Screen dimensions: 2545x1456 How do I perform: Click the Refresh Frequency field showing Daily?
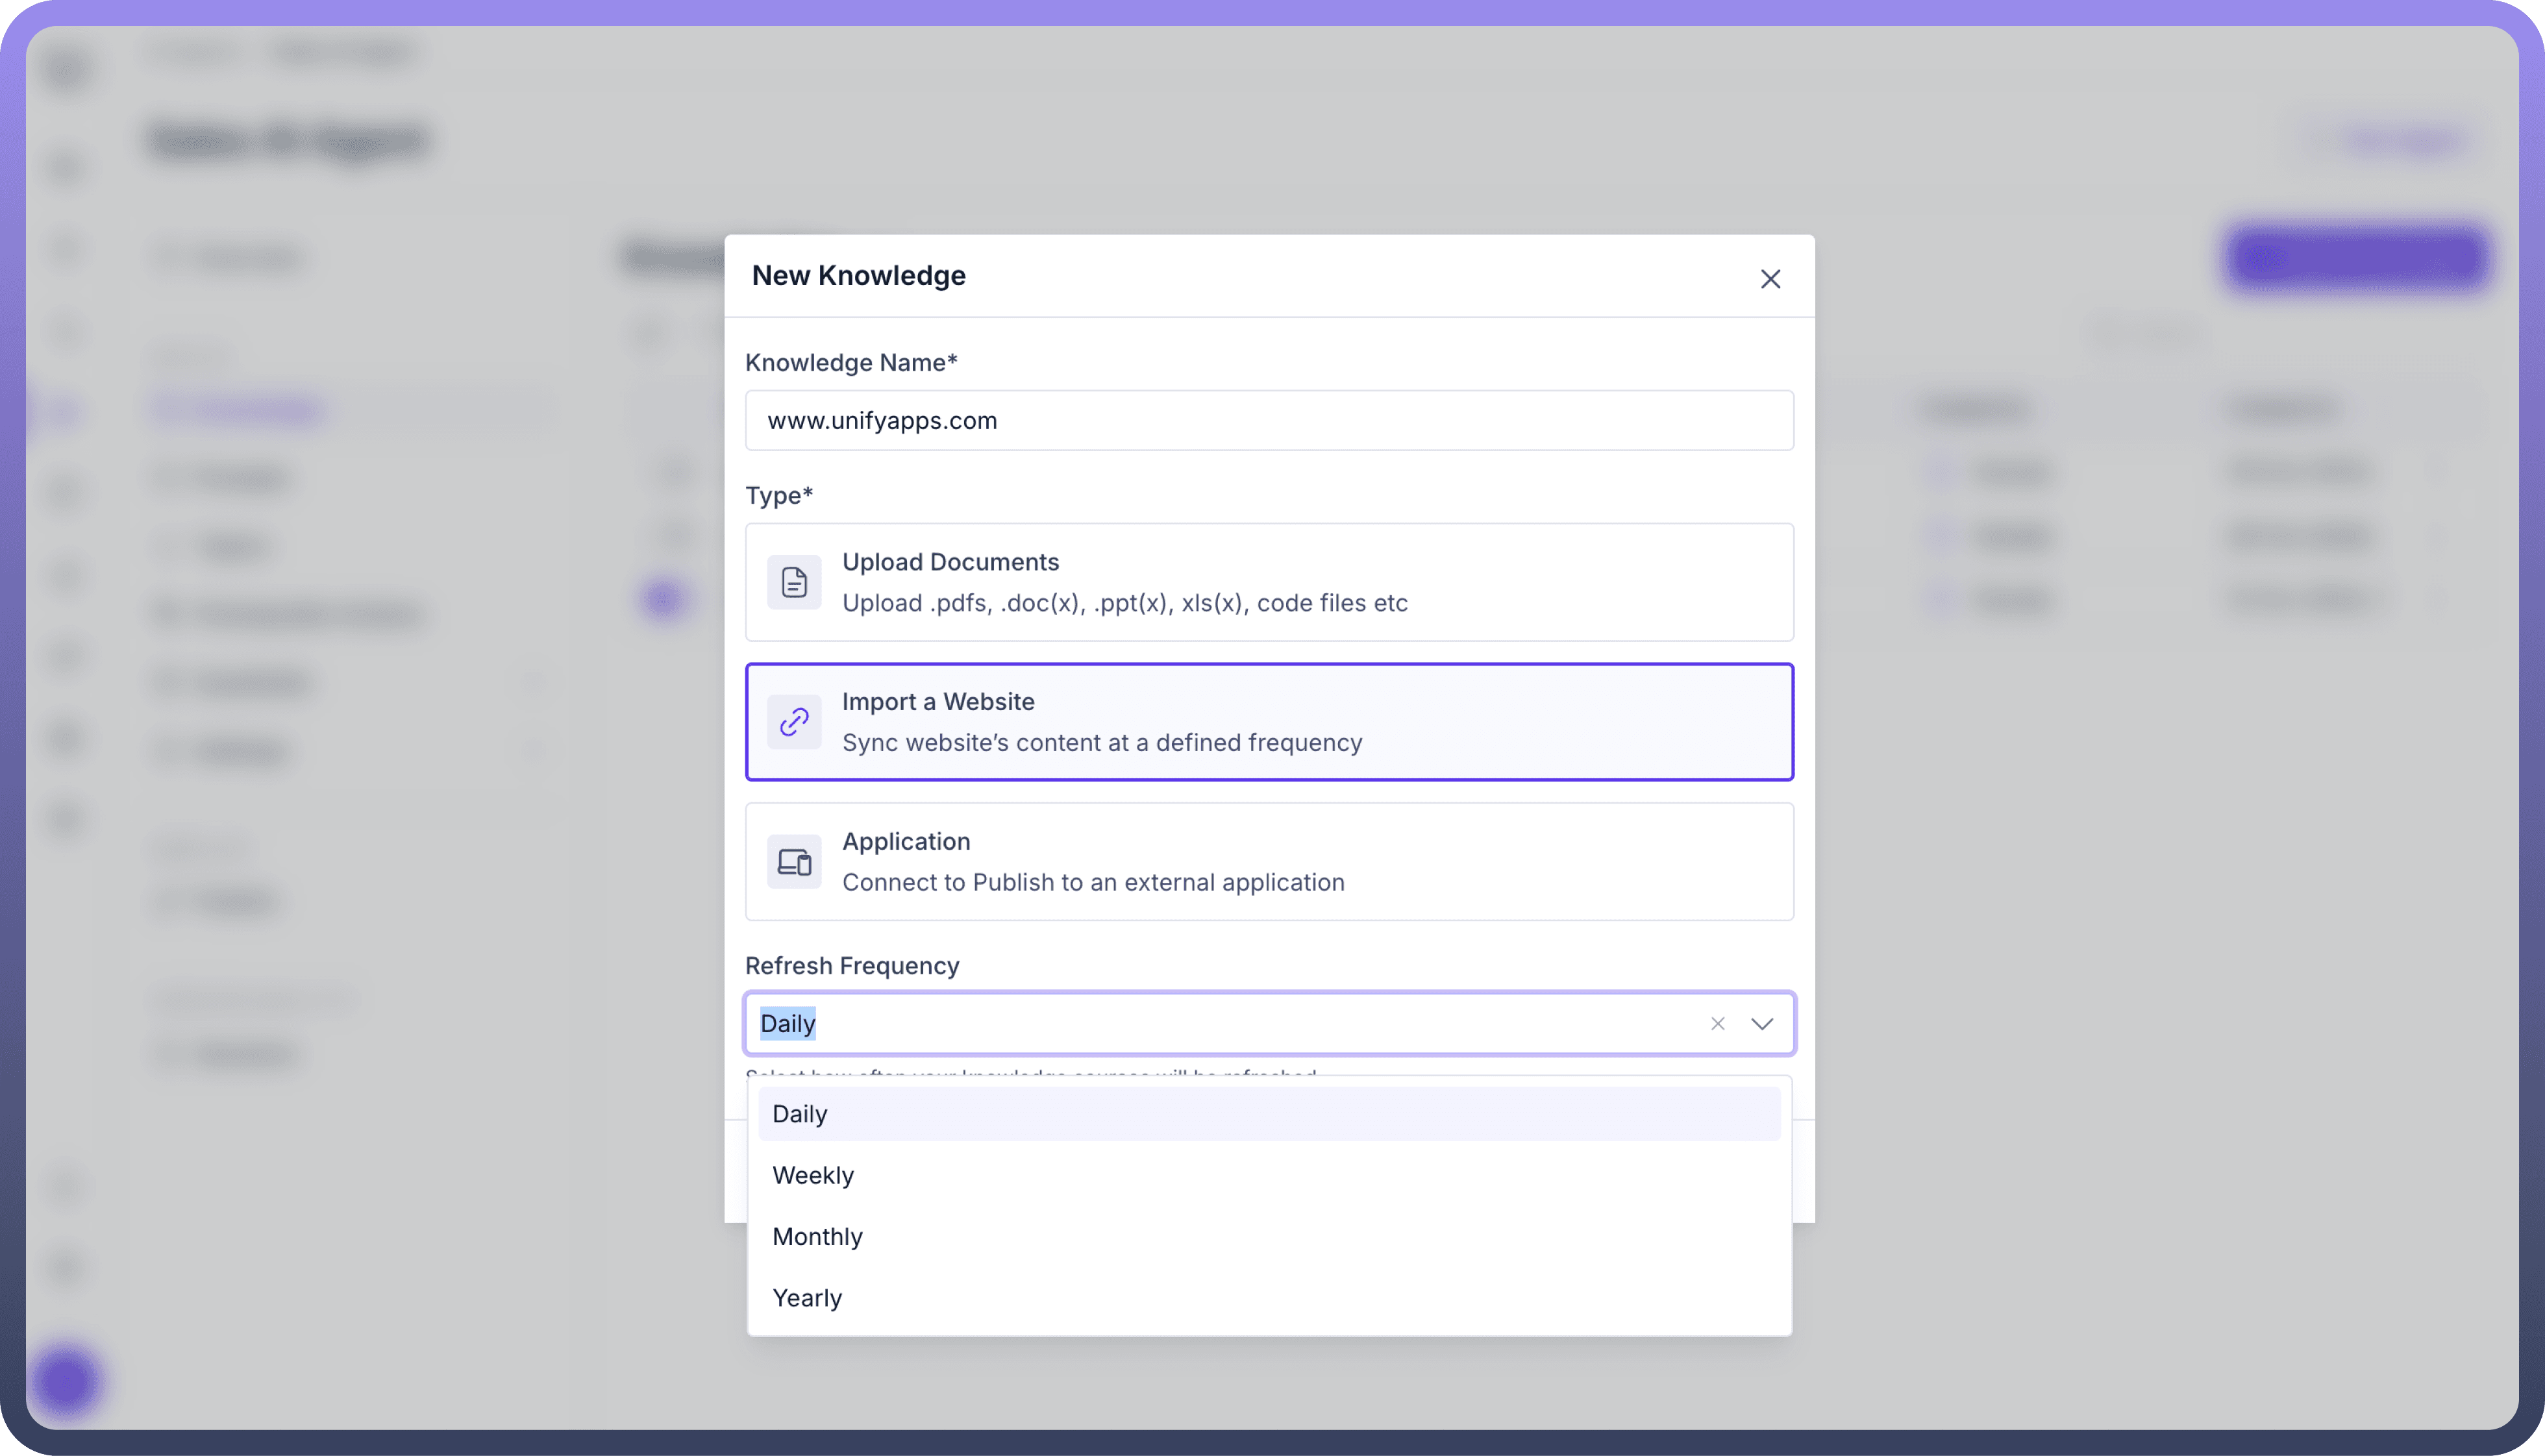pos(1200,1024)
